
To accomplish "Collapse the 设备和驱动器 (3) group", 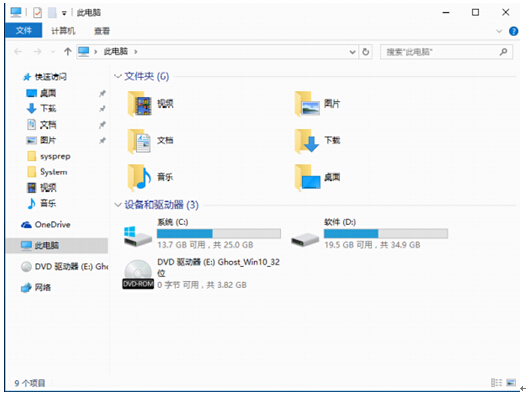I will tap(117, 204).
